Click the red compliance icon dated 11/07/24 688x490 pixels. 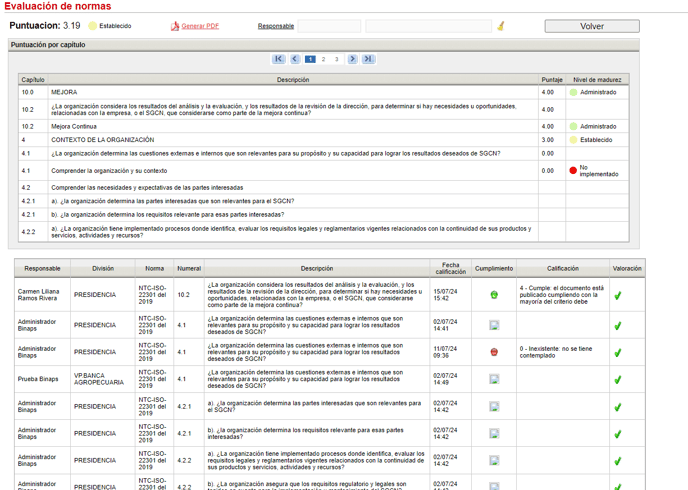(x=494, y=352)
